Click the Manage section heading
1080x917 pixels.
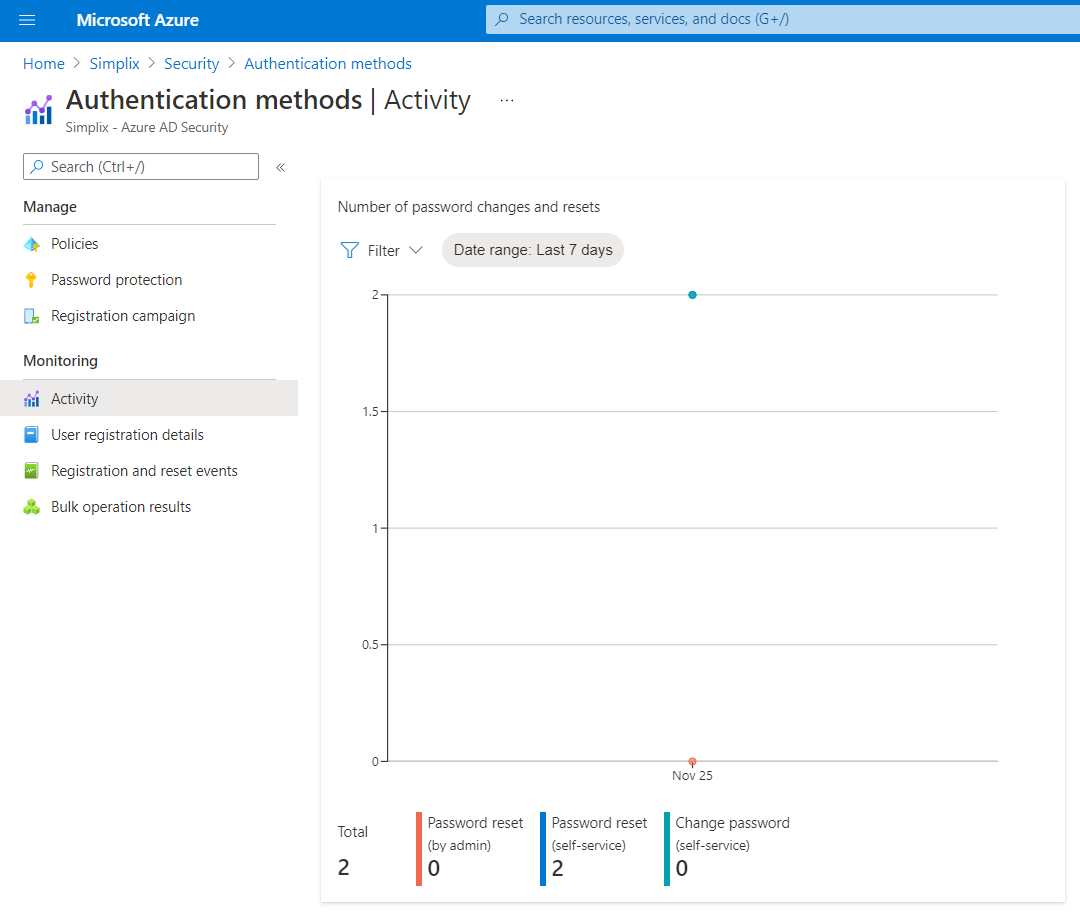pyautogui.click(x=50, y=207)
